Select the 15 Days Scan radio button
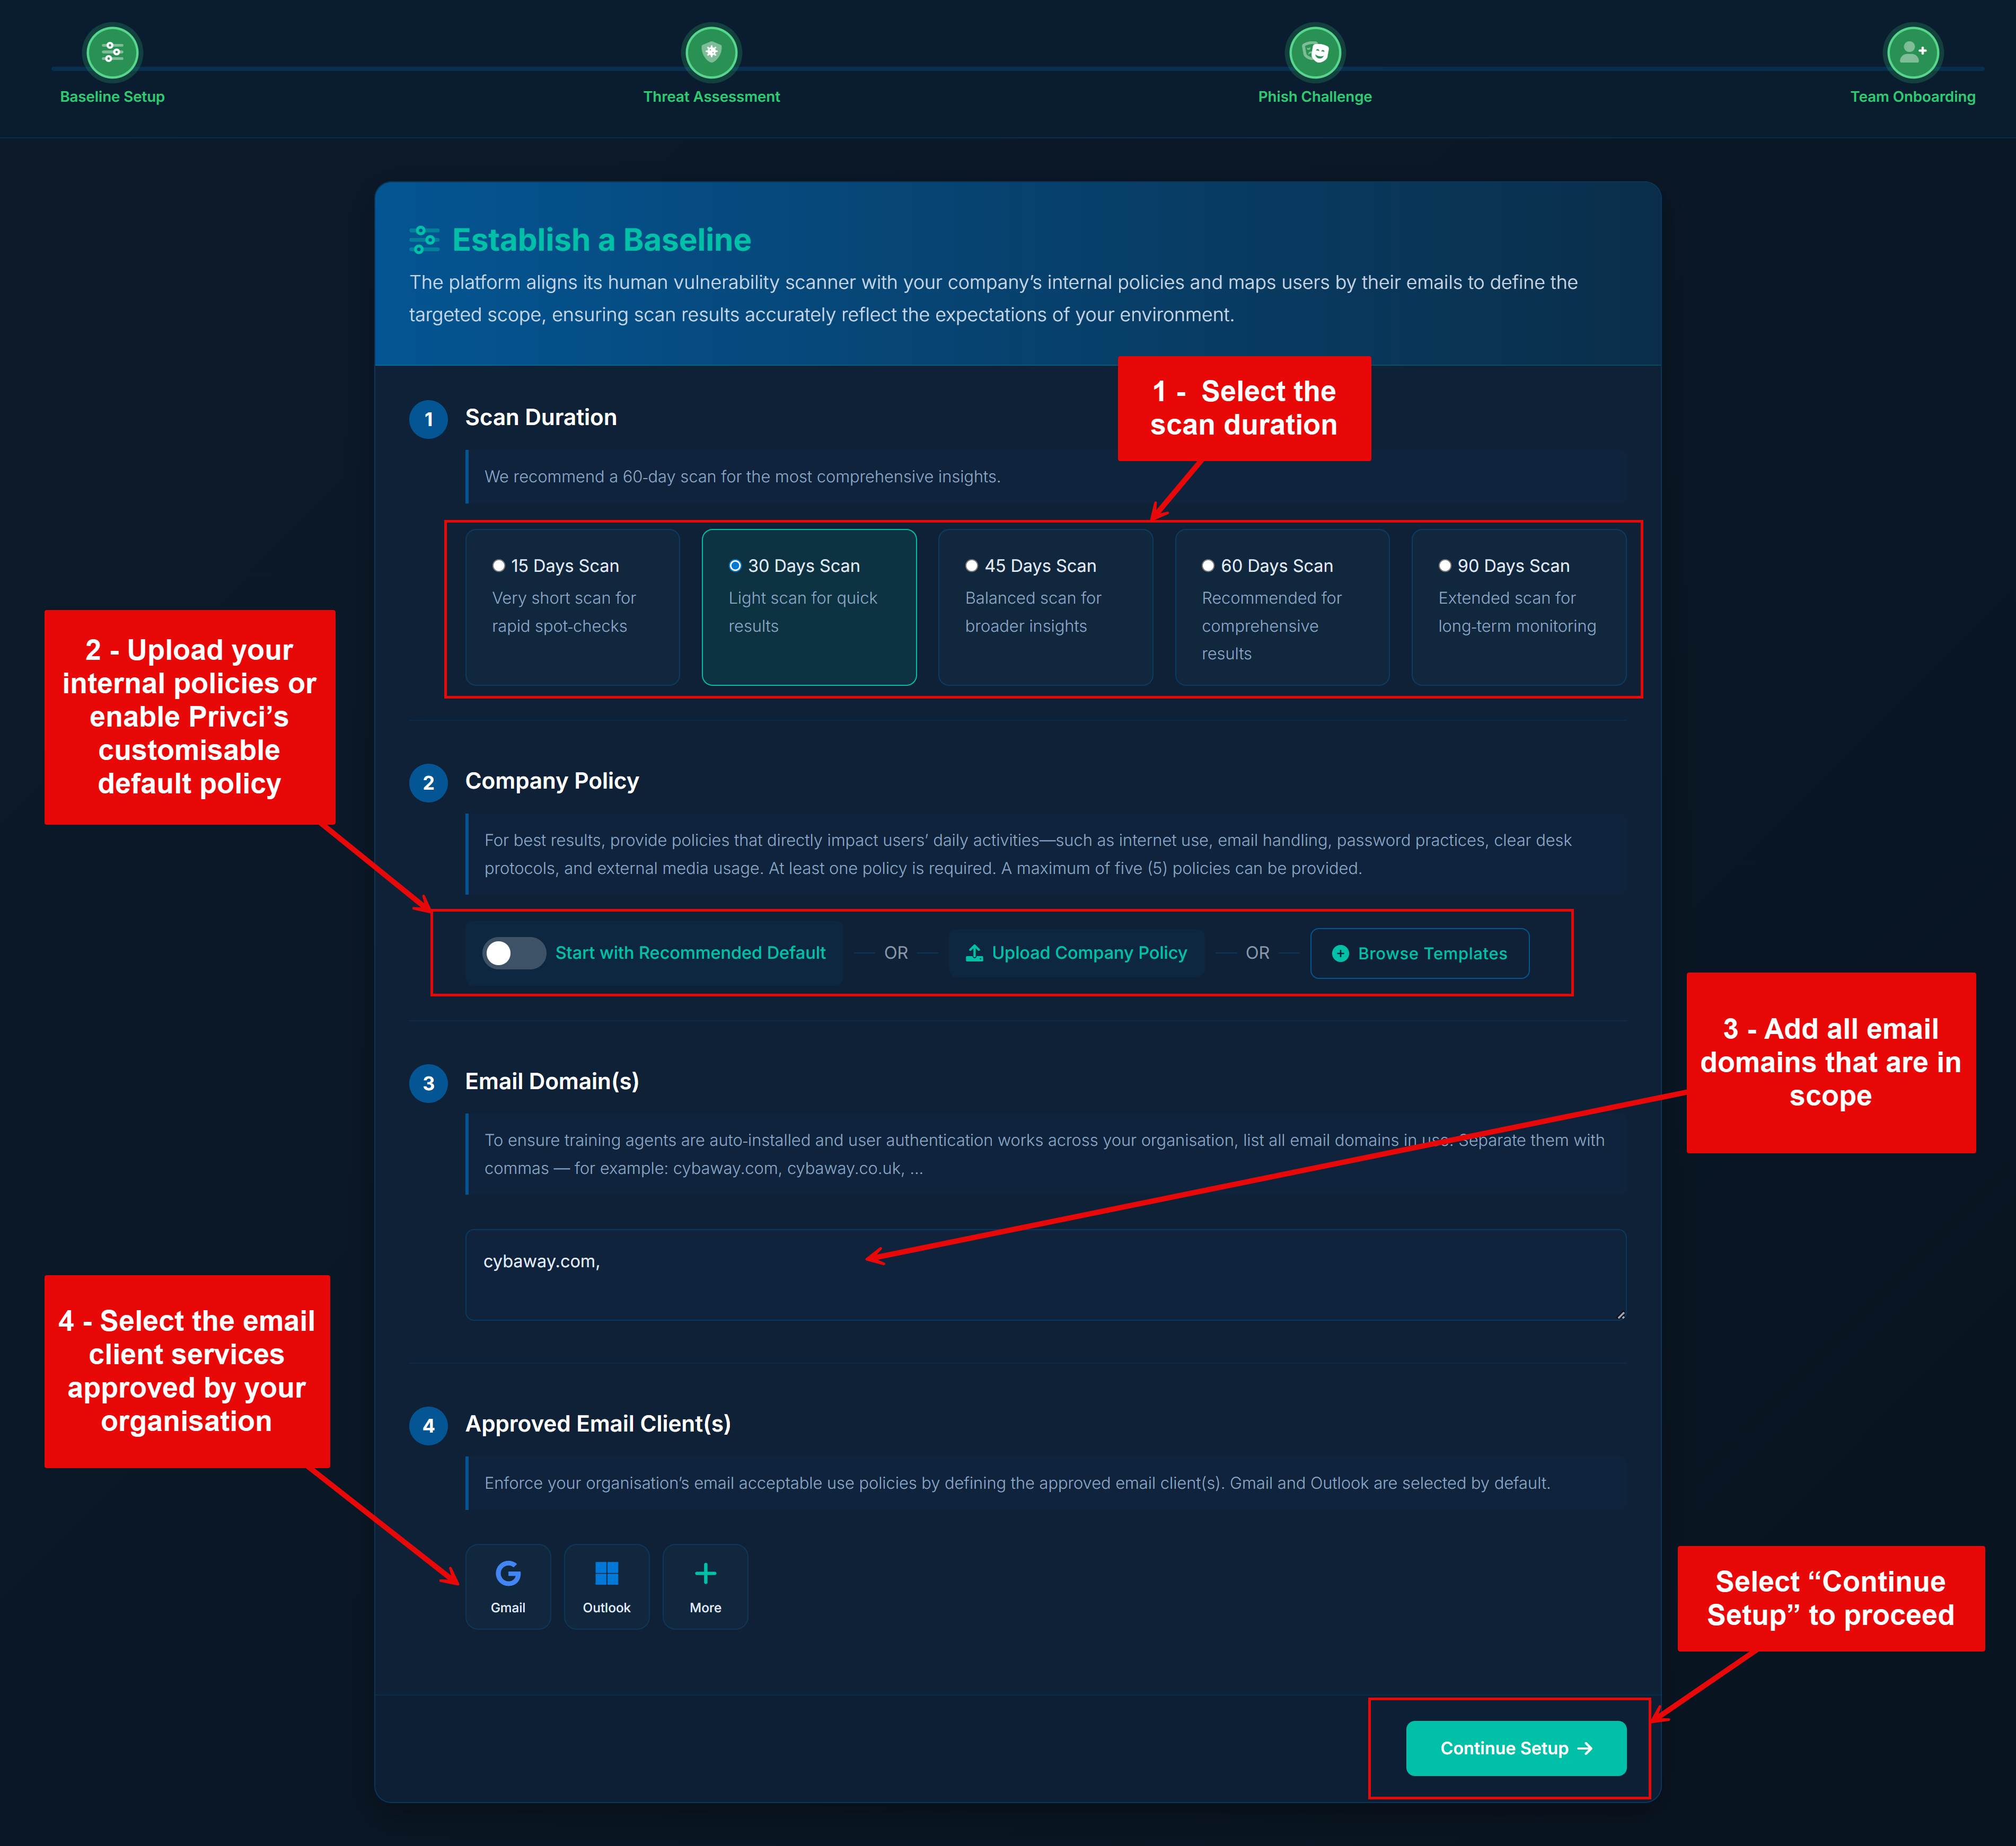Viewport: 2016px width, 1846px height. click(498, 566)
